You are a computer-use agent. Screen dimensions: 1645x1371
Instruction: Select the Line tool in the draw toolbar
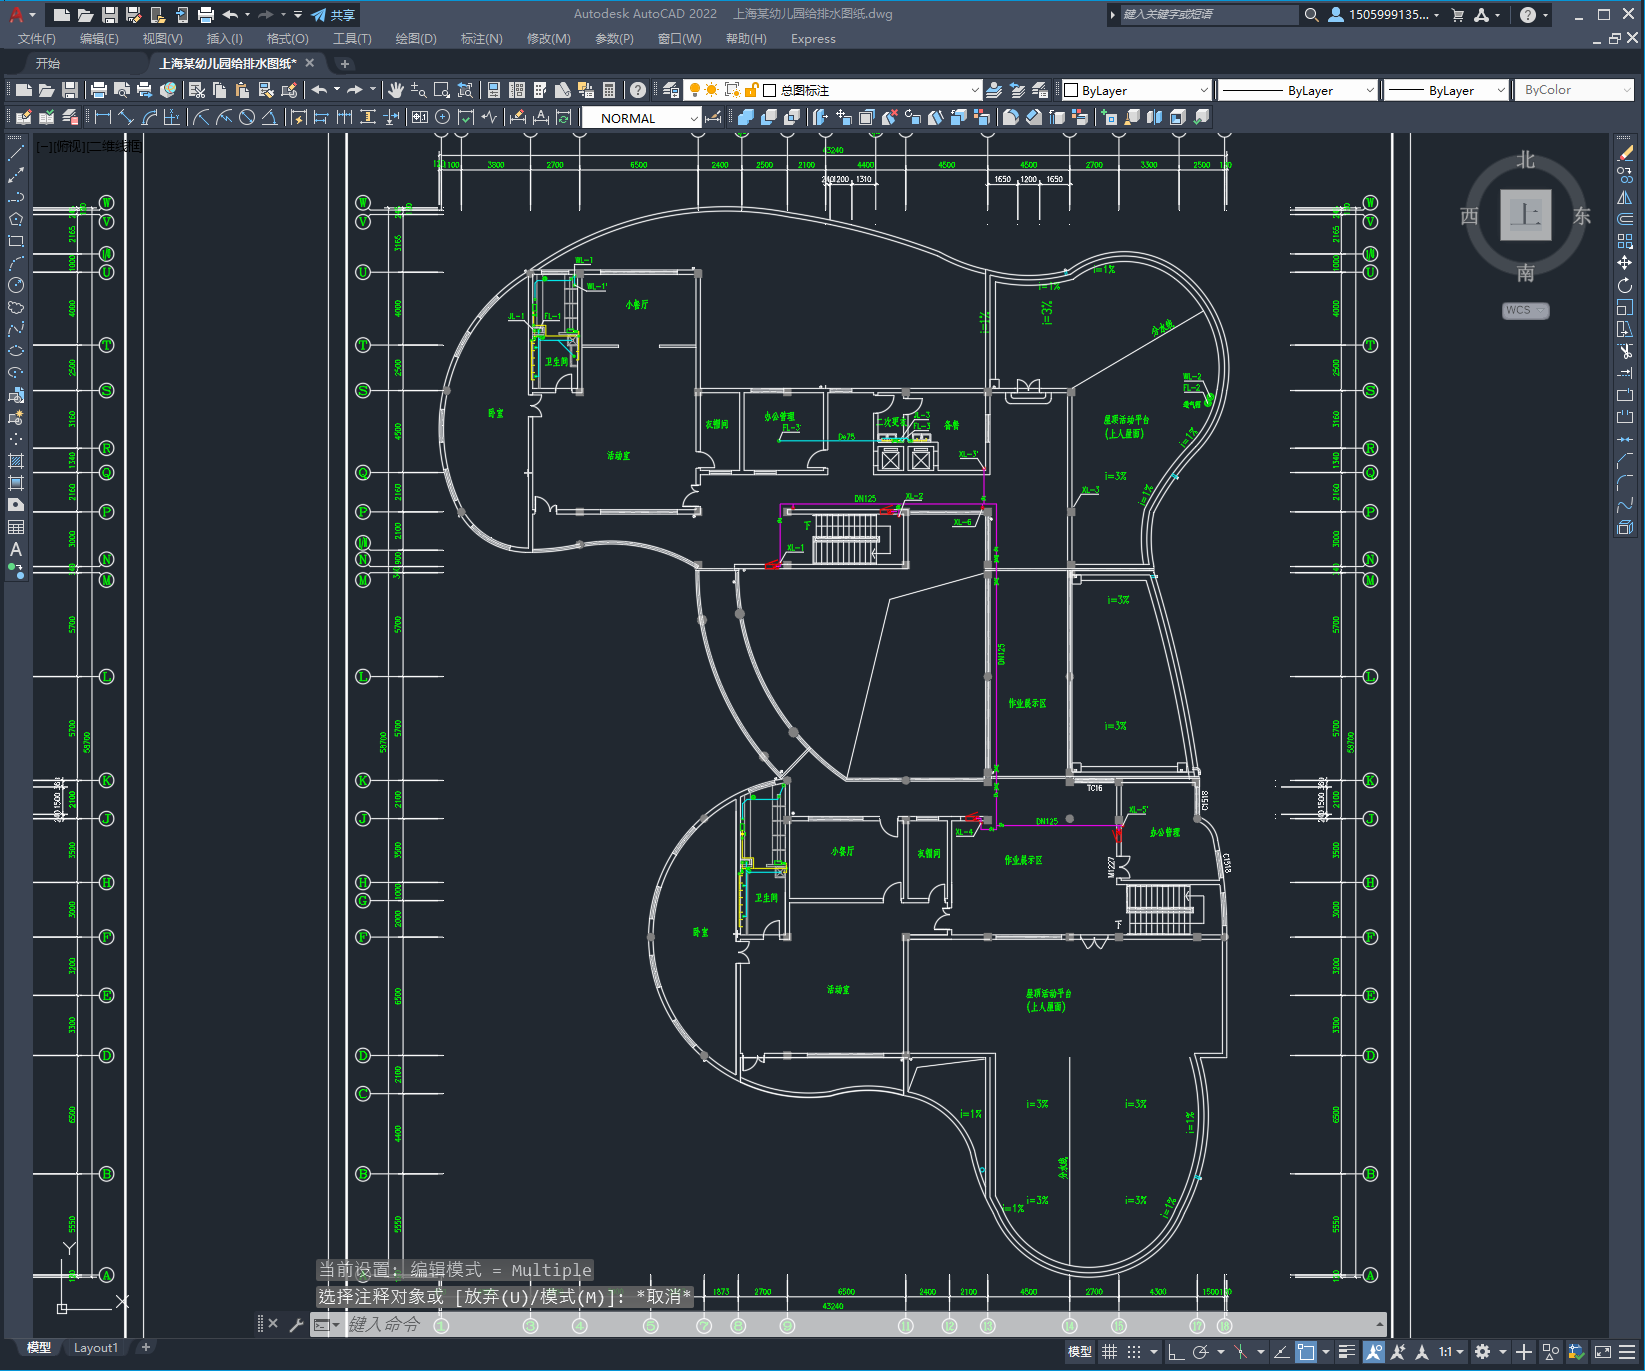(x=16, y=154)
